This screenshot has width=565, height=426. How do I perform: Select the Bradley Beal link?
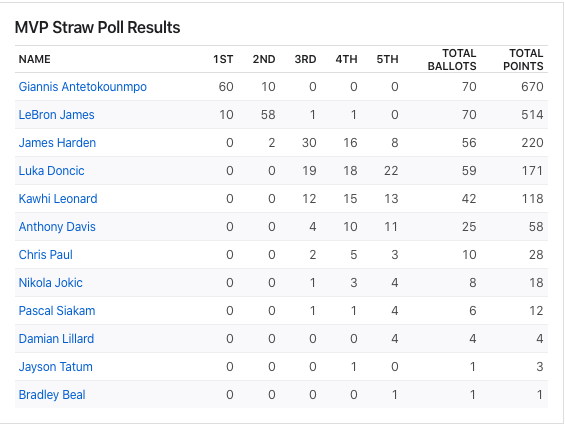pos(52,395)
